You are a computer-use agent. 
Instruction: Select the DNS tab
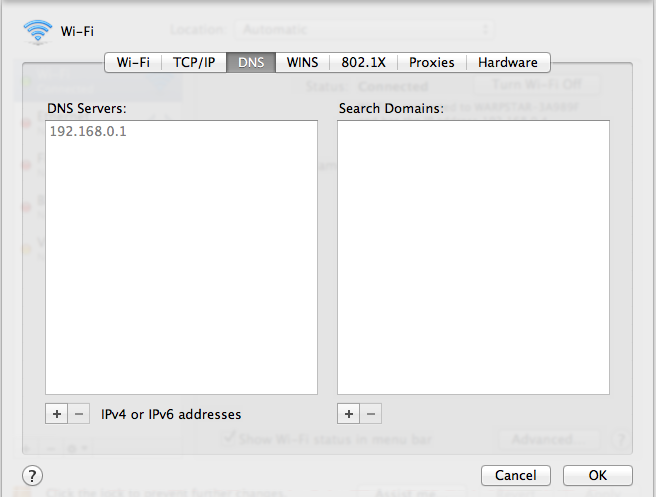point(251,62)
